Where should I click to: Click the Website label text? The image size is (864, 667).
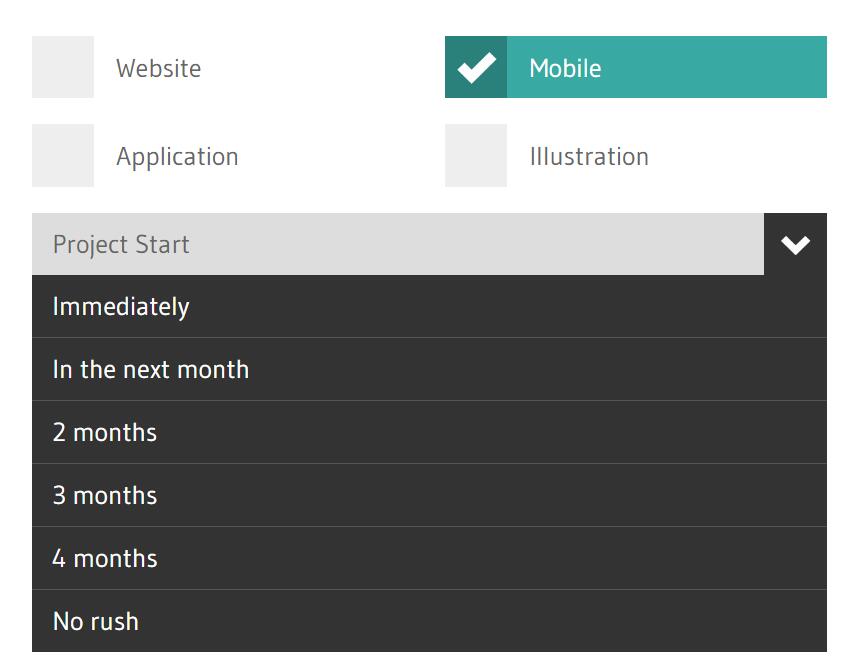coord(159,68)
